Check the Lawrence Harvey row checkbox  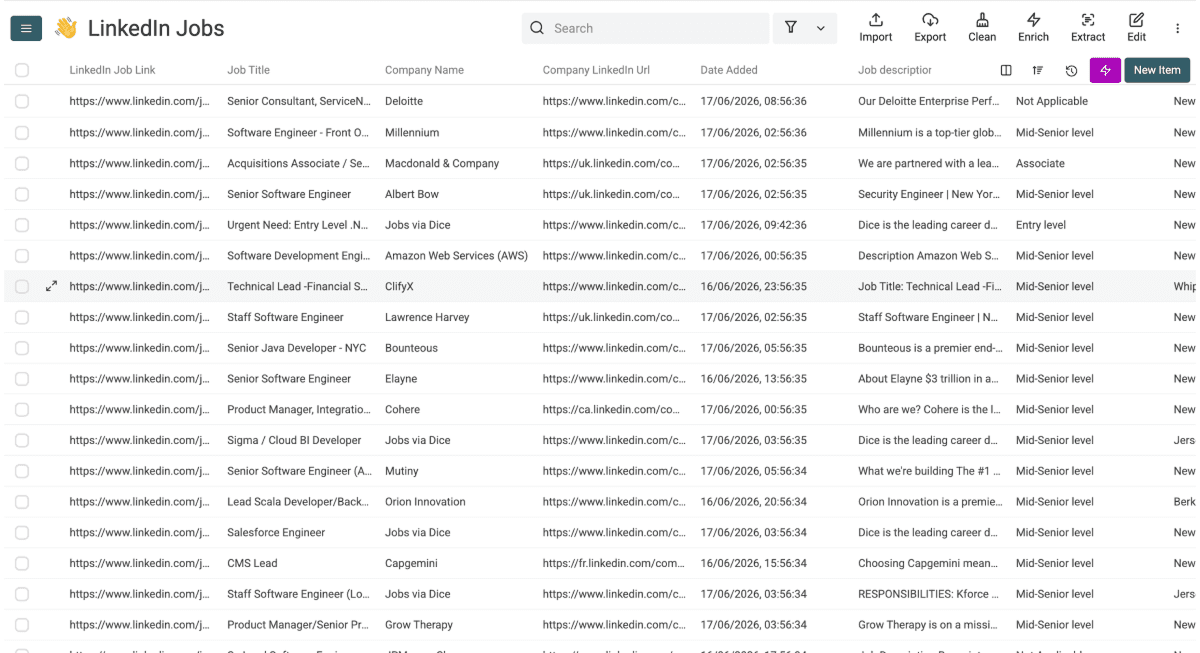tap(22, 317)
